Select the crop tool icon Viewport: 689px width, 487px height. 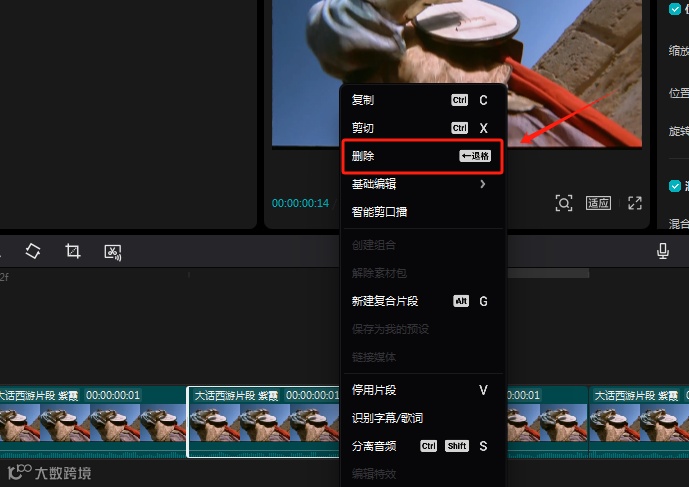click(73, 251)
